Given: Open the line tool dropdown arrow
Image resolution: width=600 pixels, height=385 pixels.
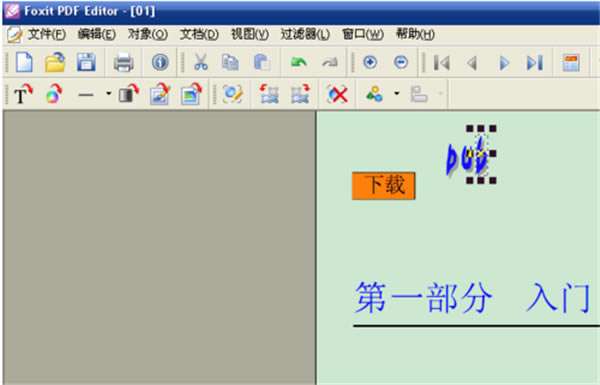Looking at the screenshot, I should click(109, 93).
